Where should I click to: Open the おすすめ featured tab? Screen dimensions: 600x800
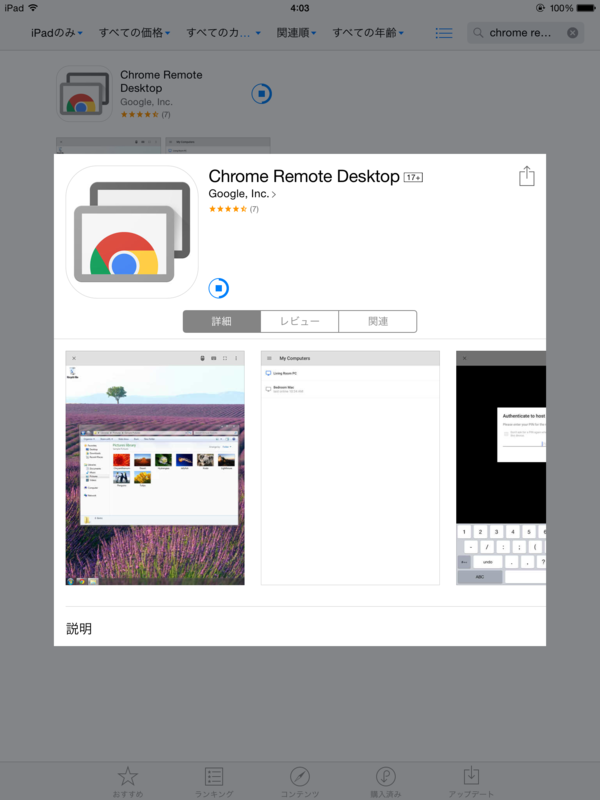tap(128, 782)
